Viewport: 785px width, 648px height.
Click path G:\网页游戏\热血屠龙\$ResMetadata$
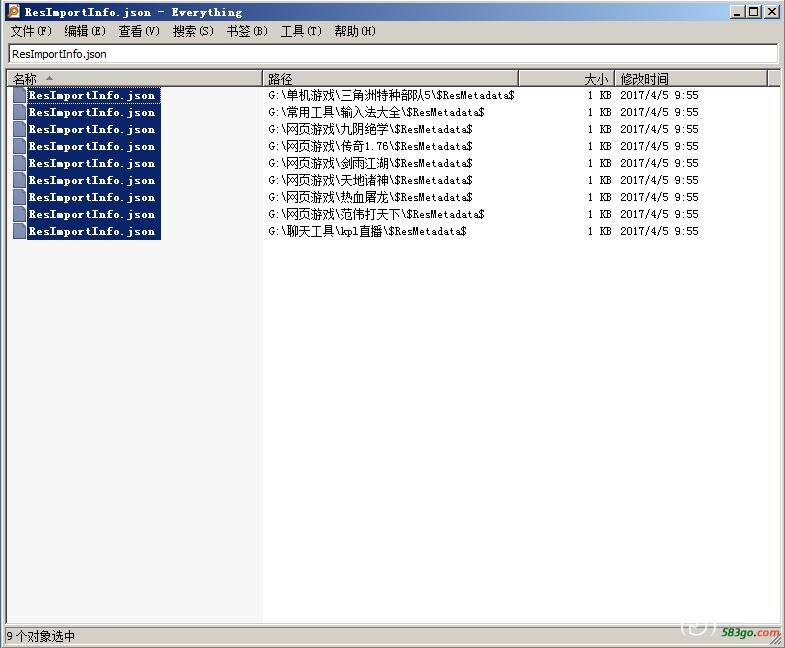tap(370, 197)
